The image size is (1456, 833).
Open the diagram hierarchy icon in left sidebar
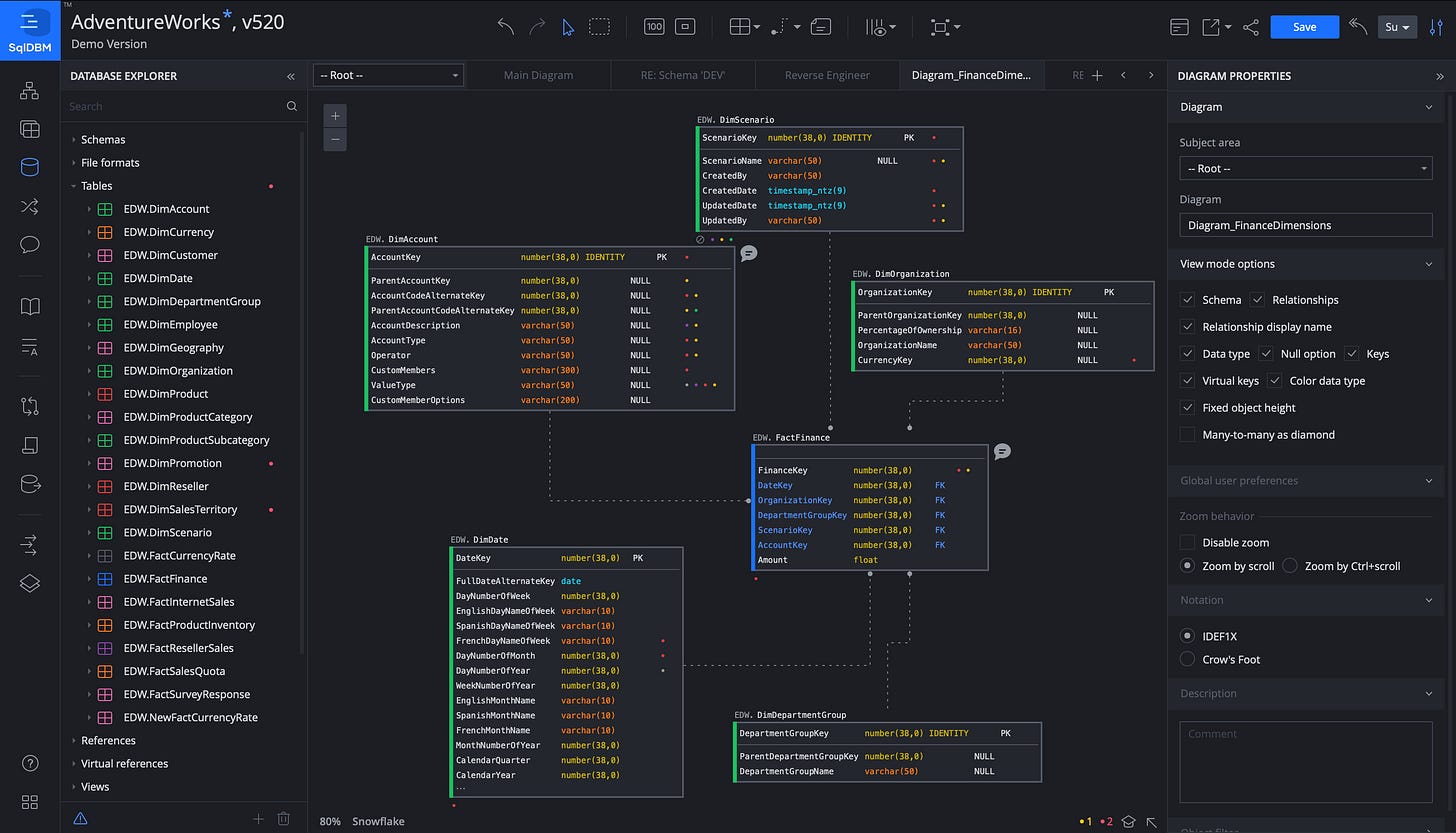click(29, 91)
